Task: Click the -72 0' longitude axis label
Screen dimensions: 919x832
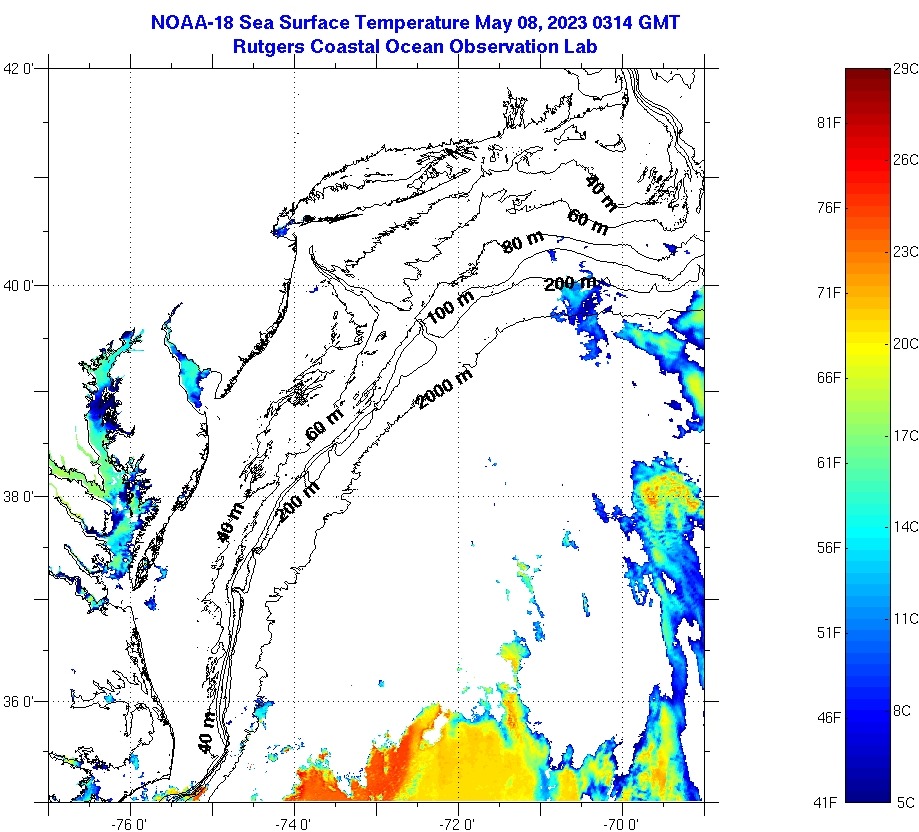Action: click(x=458, y=824)
